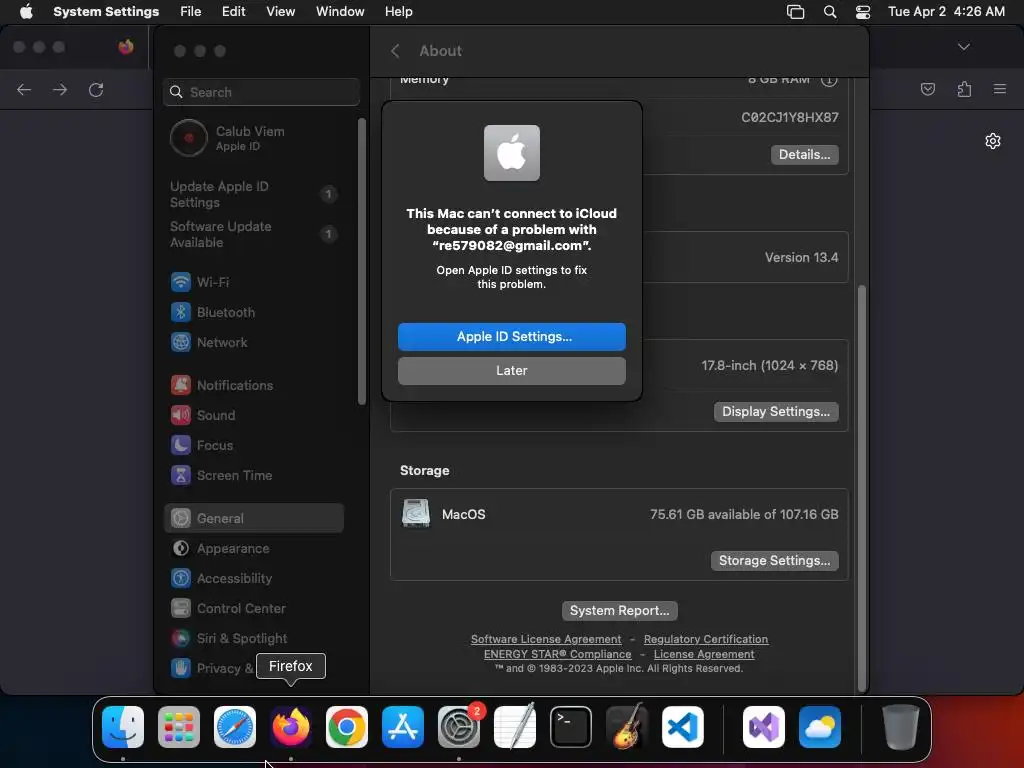Open the Window menu
Viewport: 1024px width, 768px height.
(x=340, y=12)
